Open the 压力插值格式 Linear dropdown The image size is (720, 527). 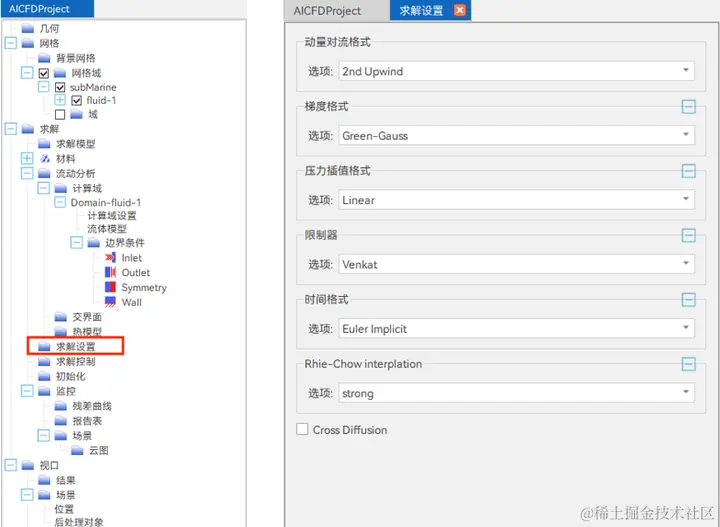517,200
